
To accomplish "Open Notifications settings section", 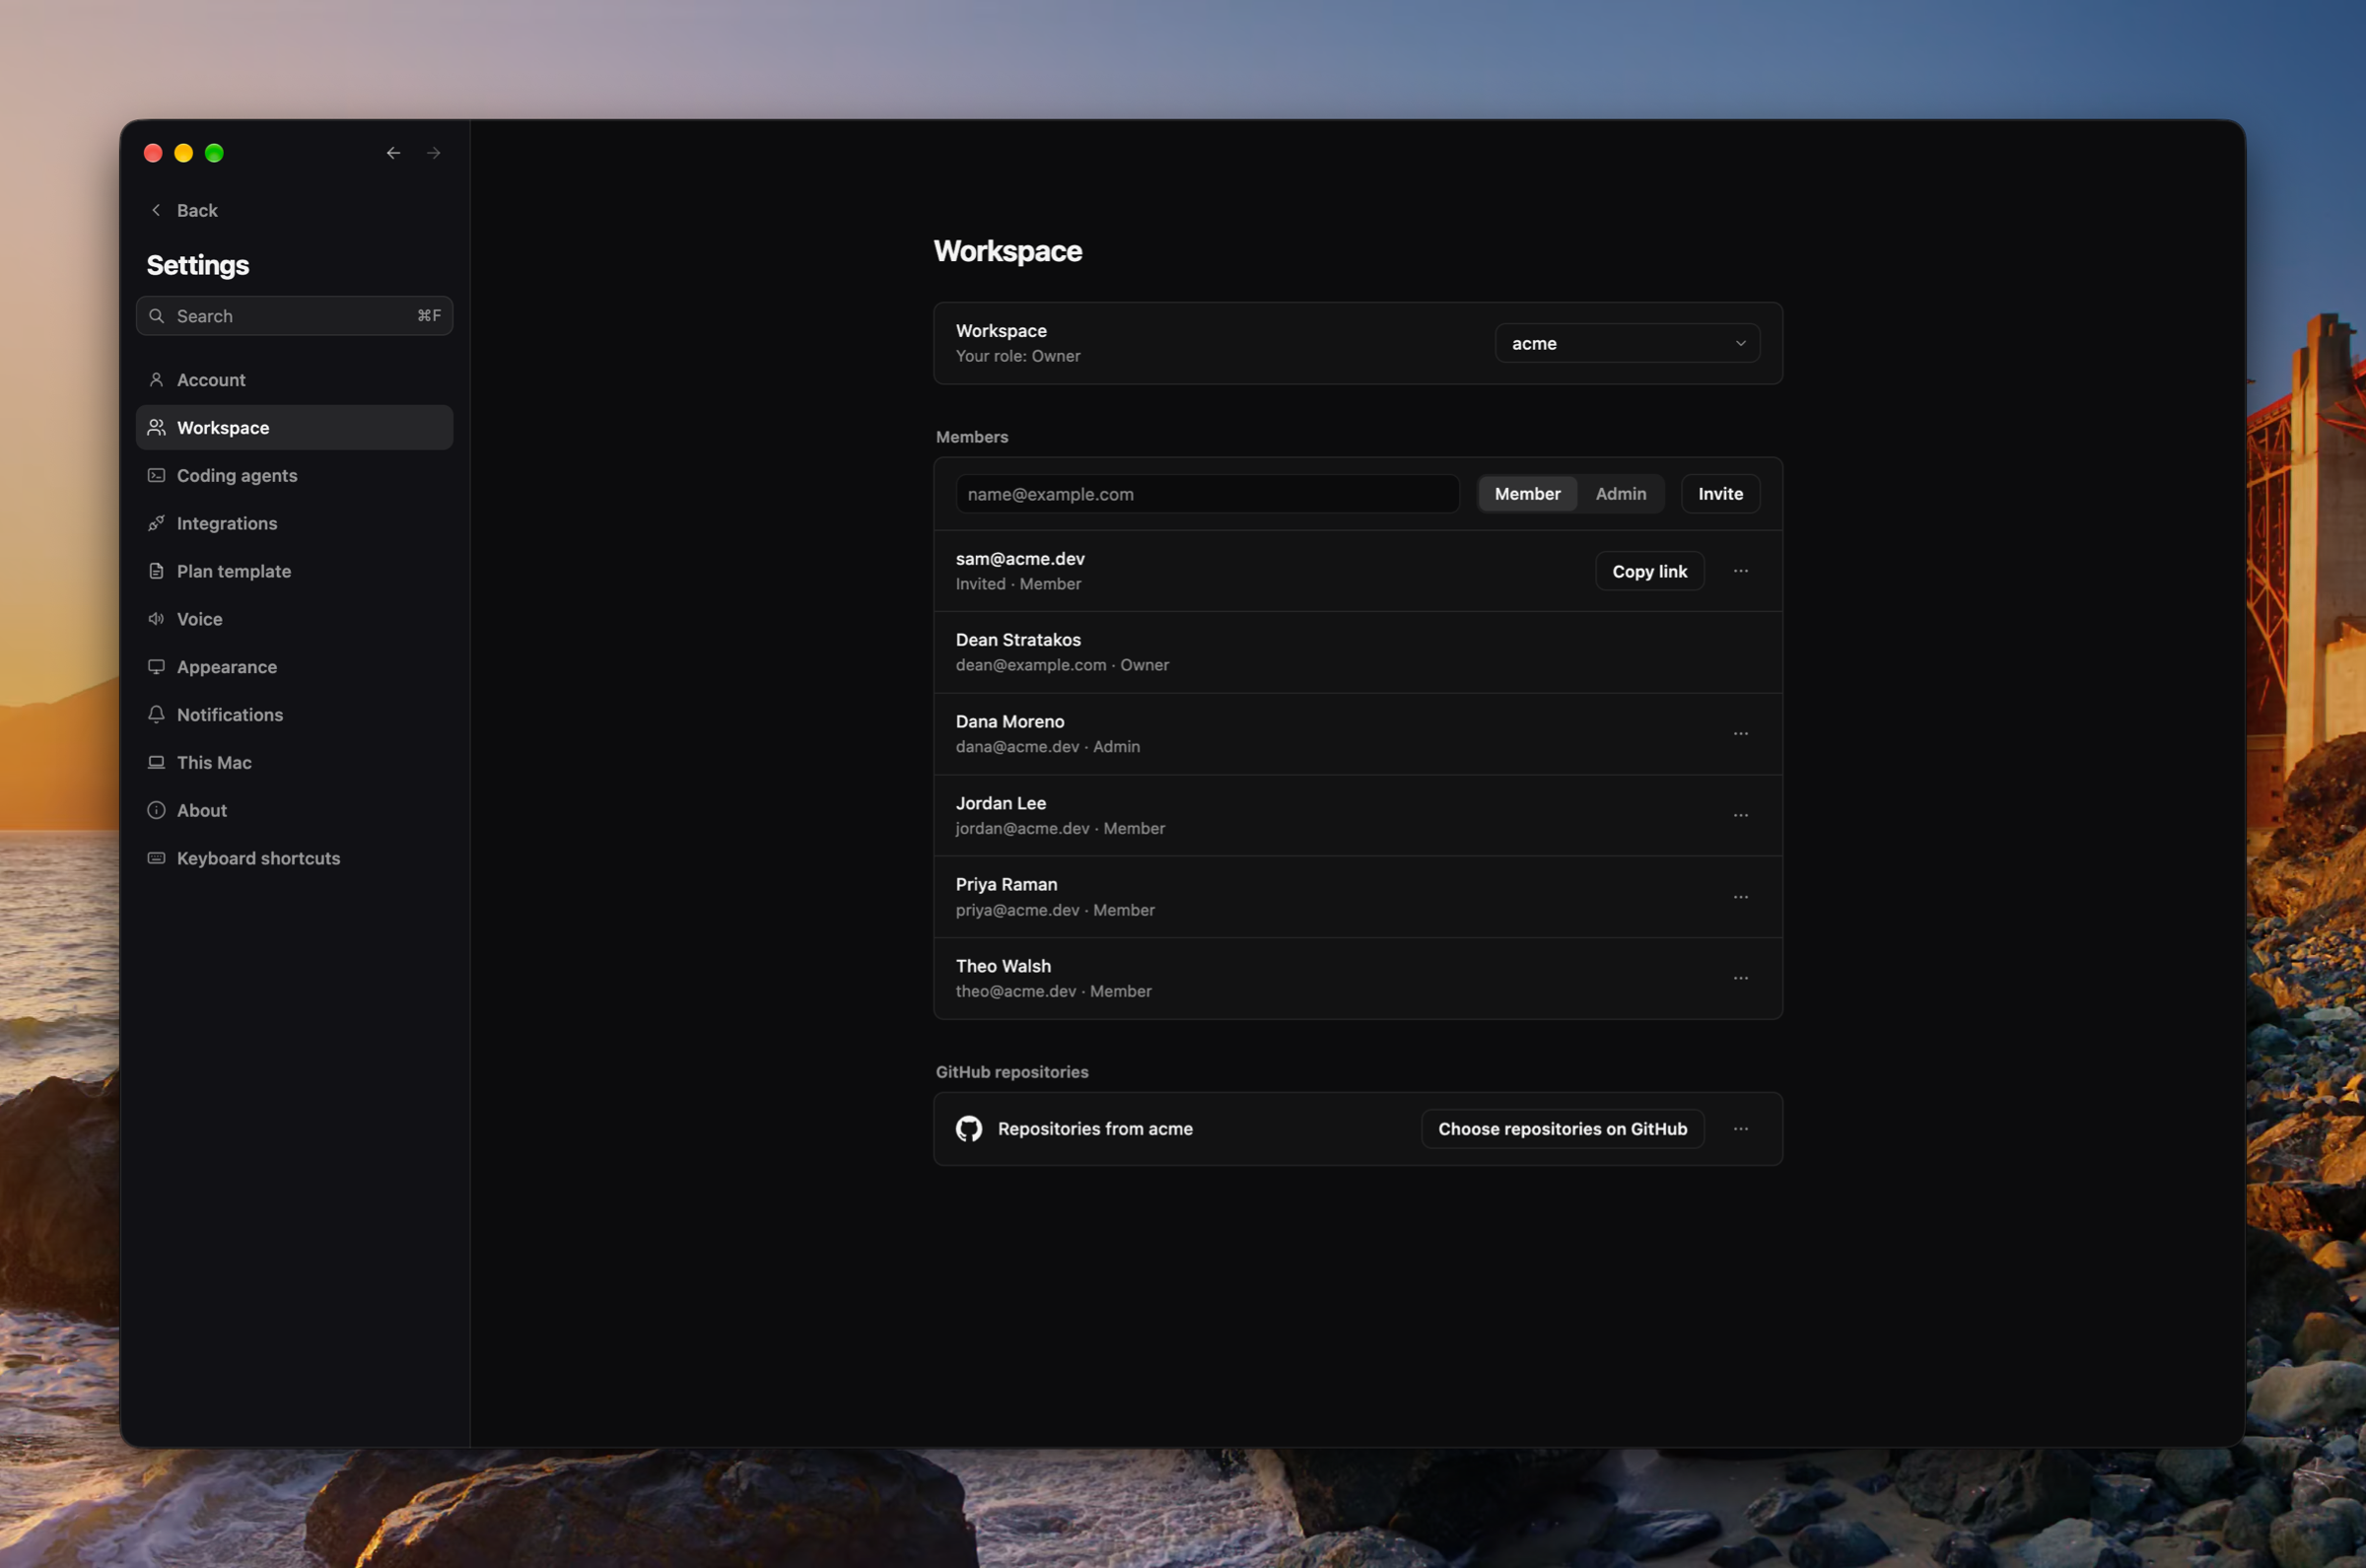I will coord(294,715).
